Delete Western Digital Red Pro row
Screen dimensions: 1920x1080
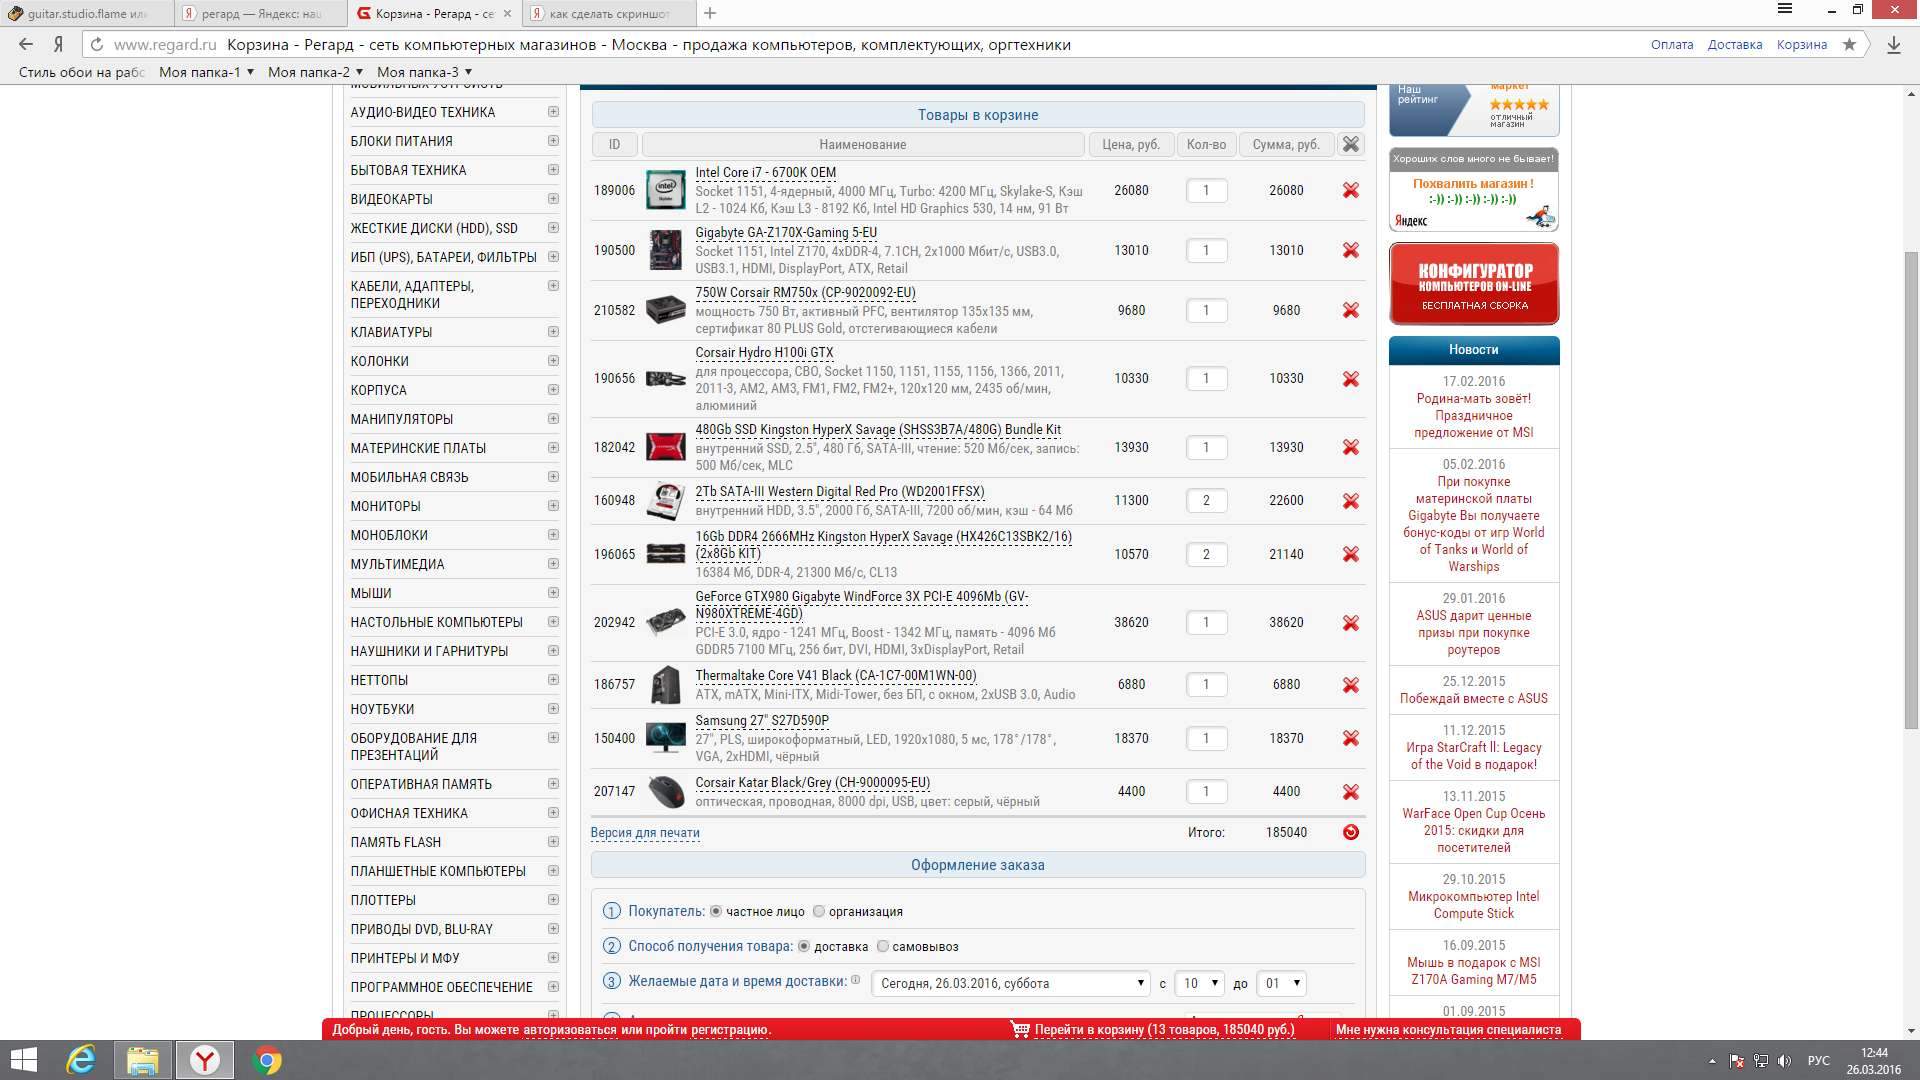(1350, 501)
